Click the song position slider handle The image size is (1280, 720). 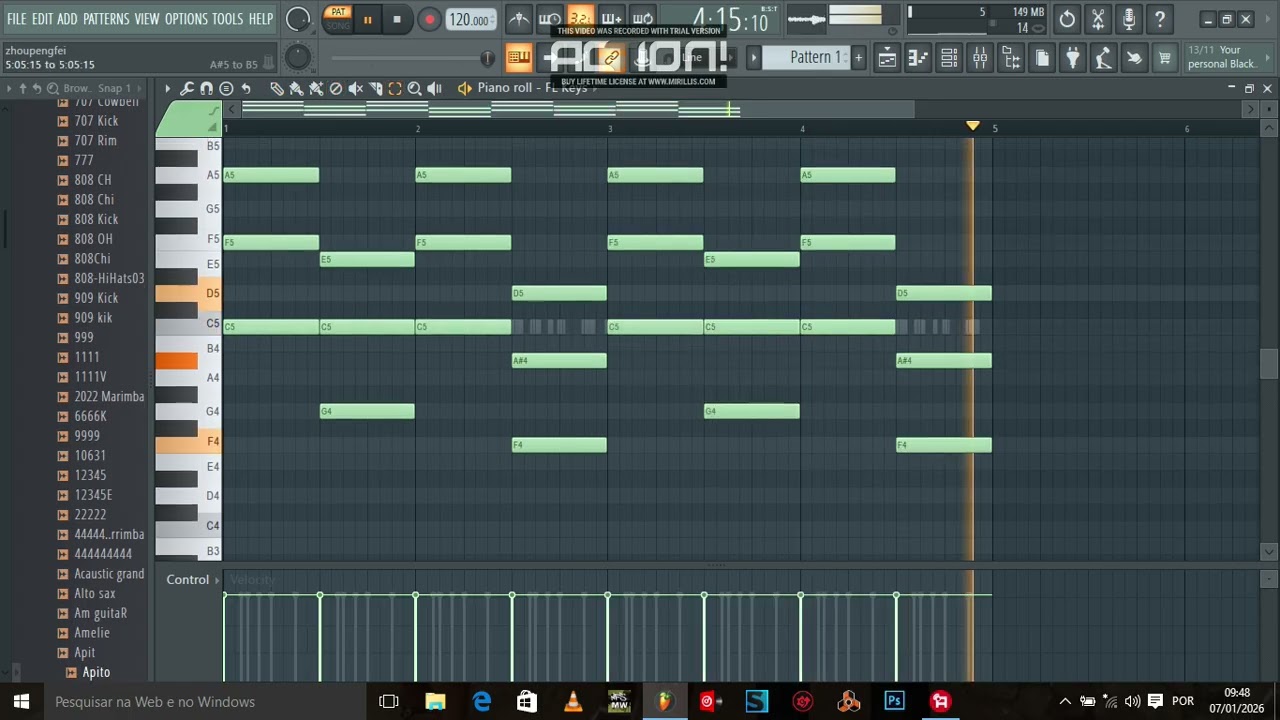[x=487, y=58]
